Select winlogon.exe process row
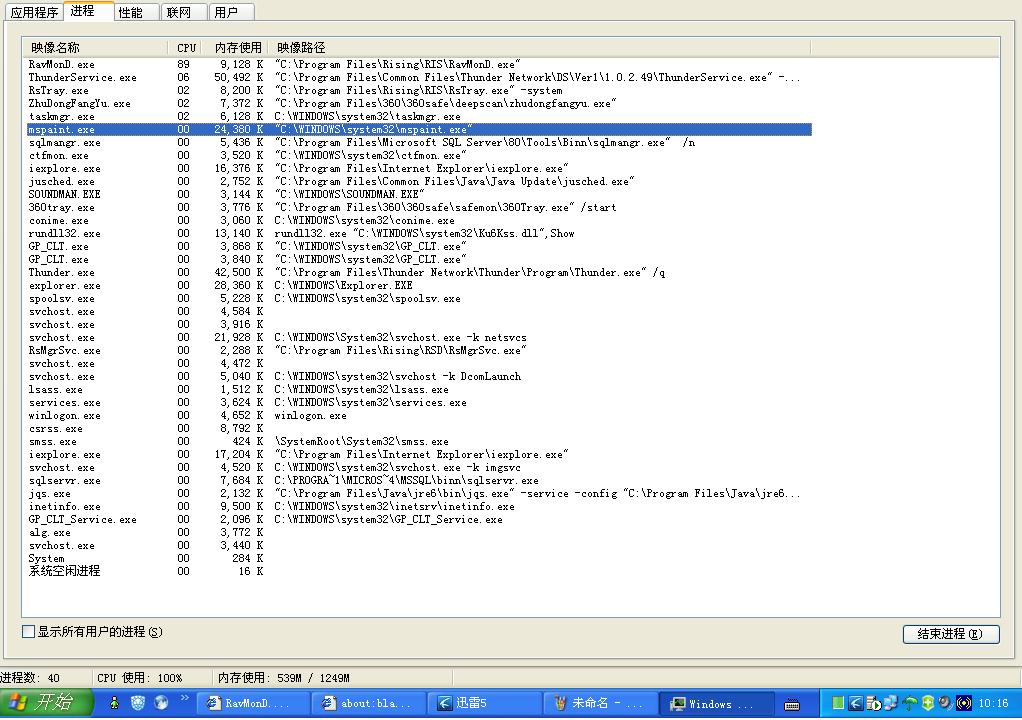Image resolution: width=1022 pixels, height=720 pixels. coord(419,416)
